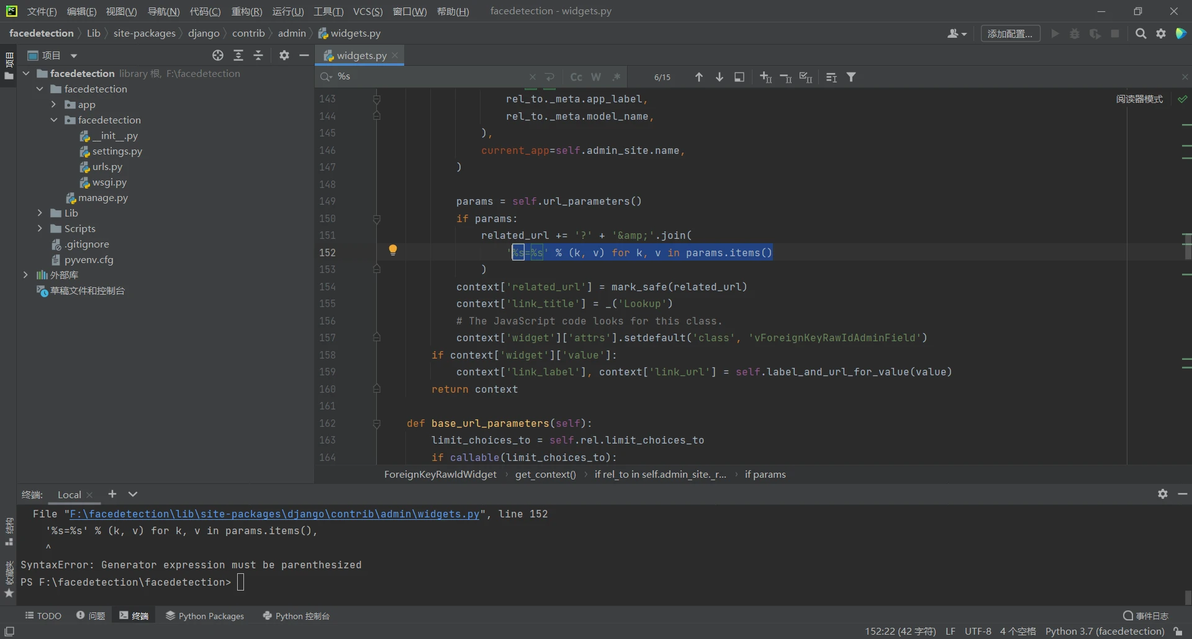1192x639 pixels.
Task: Toggle the regex option in search bar
Action: 617,77
